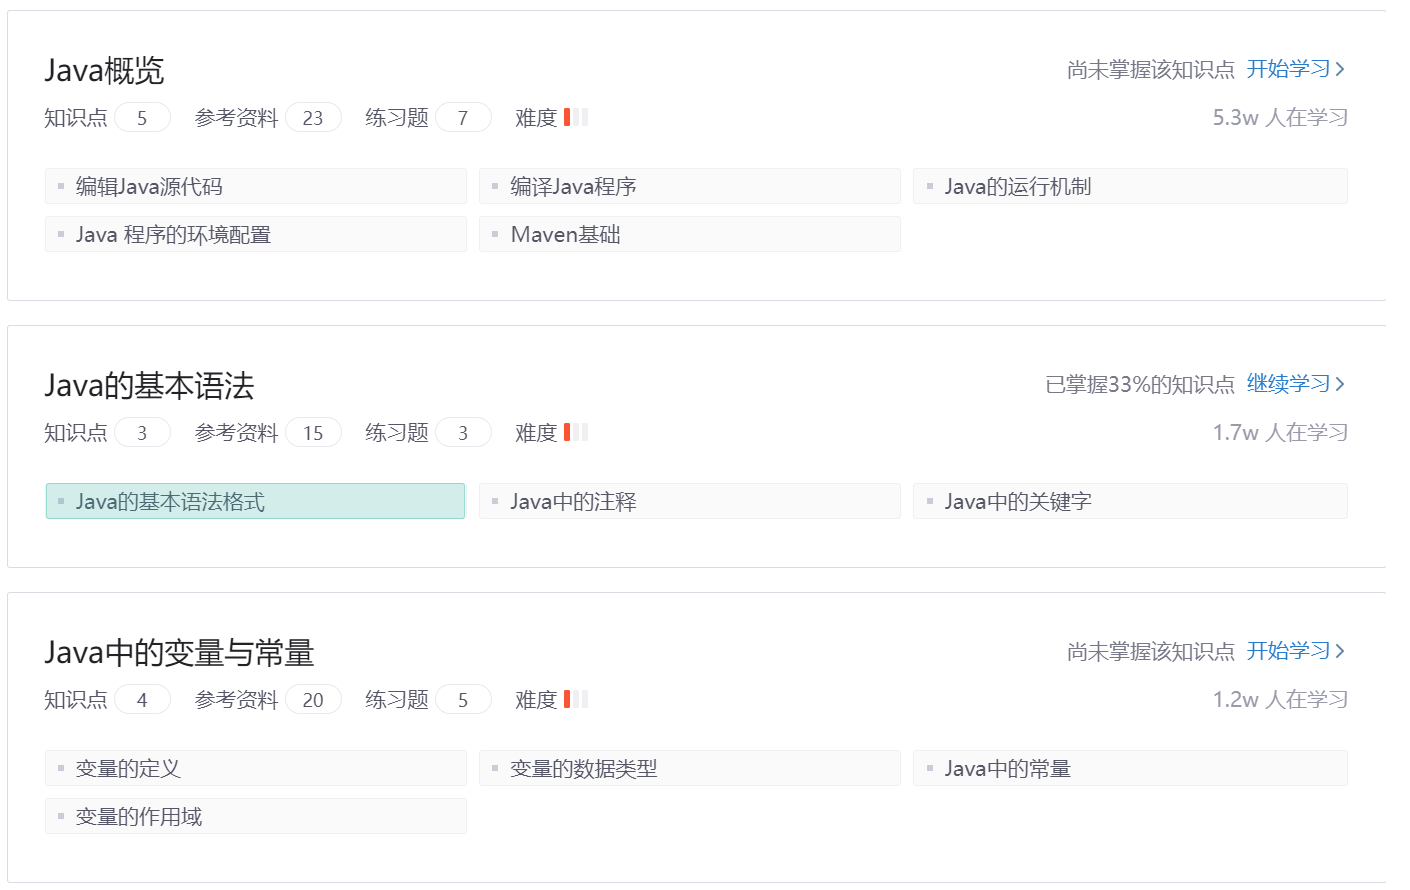Click the 参考资料 count badge showing 23

coord(313,118)
